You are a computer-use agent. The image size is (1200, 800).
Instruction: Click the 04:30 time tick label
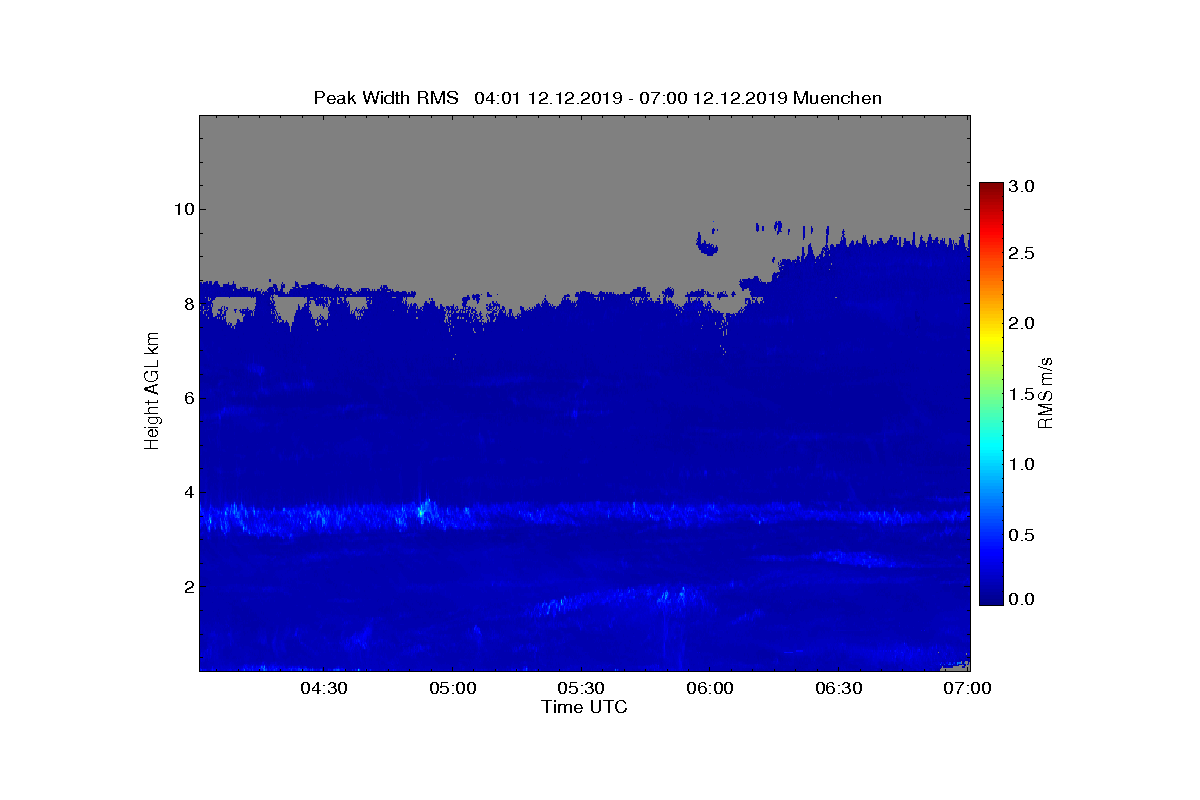pyautogui.click(x=323, y=689)
